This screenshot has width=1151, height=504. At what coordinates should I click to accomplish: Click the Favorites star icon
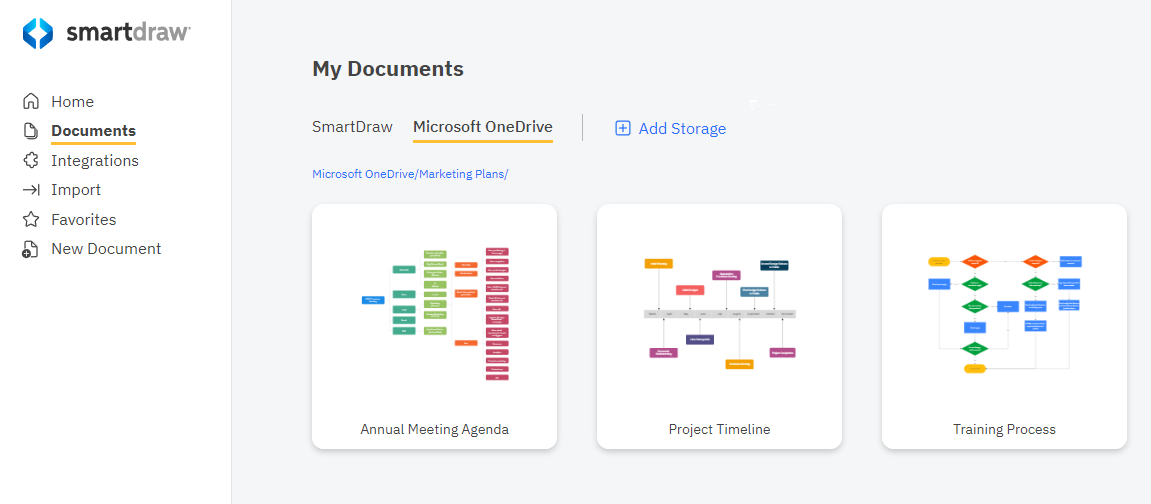point(31,219)
